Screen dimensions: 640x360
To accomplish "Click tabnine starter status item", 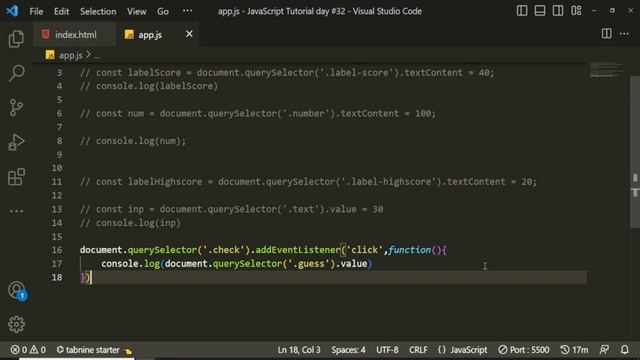I will (x=94, y=350).
